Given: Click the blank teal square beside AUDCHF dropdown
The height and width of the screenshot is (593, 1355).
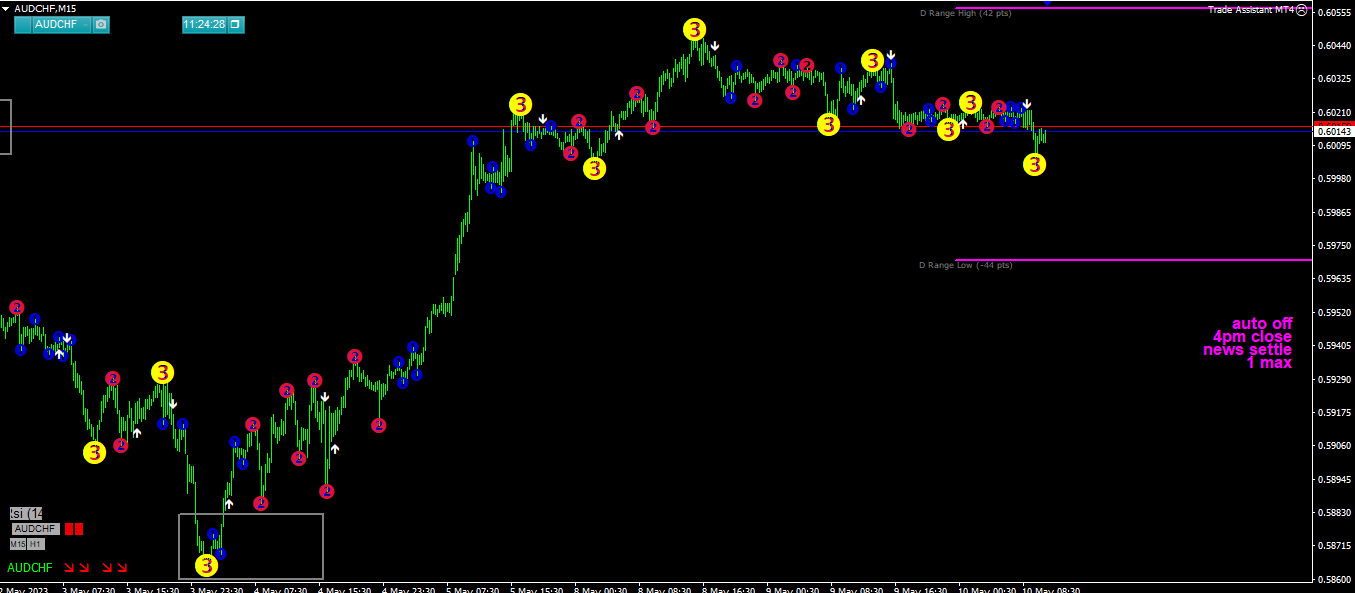Looking at the screenshot, I should point(23,24).
